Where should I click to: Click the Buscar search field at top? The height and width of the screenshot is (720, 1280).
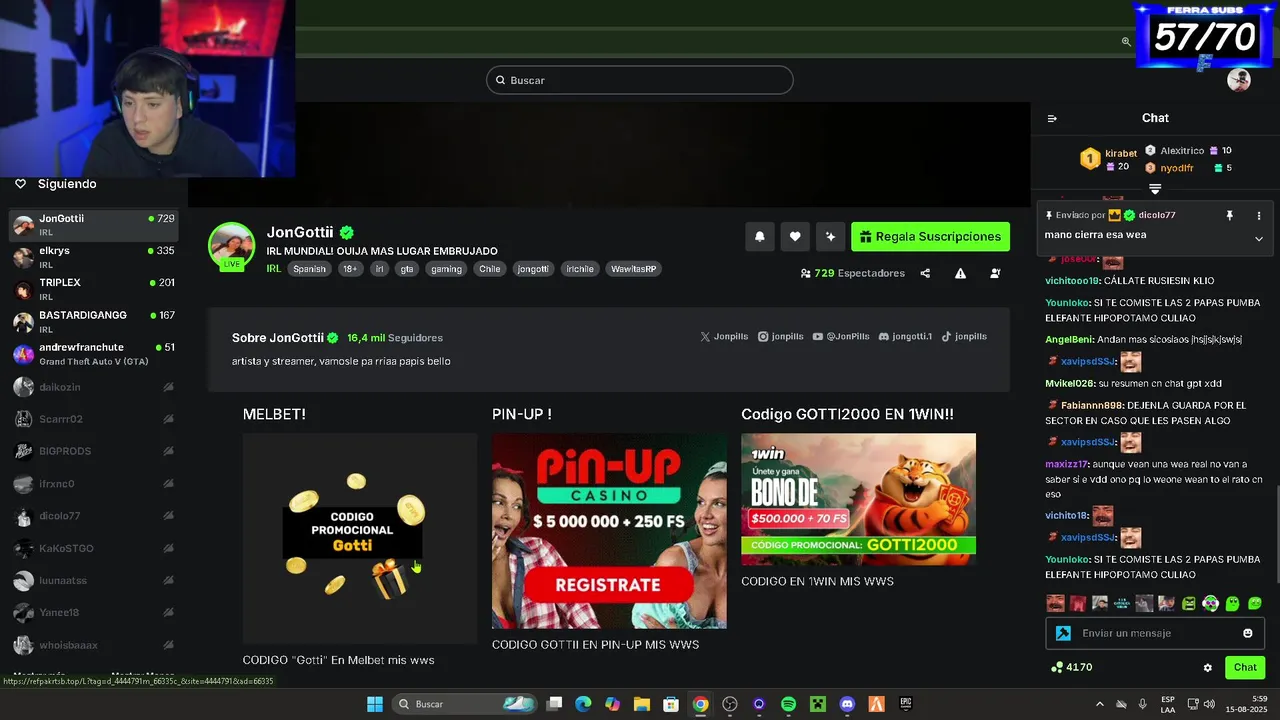click(640, 80)
